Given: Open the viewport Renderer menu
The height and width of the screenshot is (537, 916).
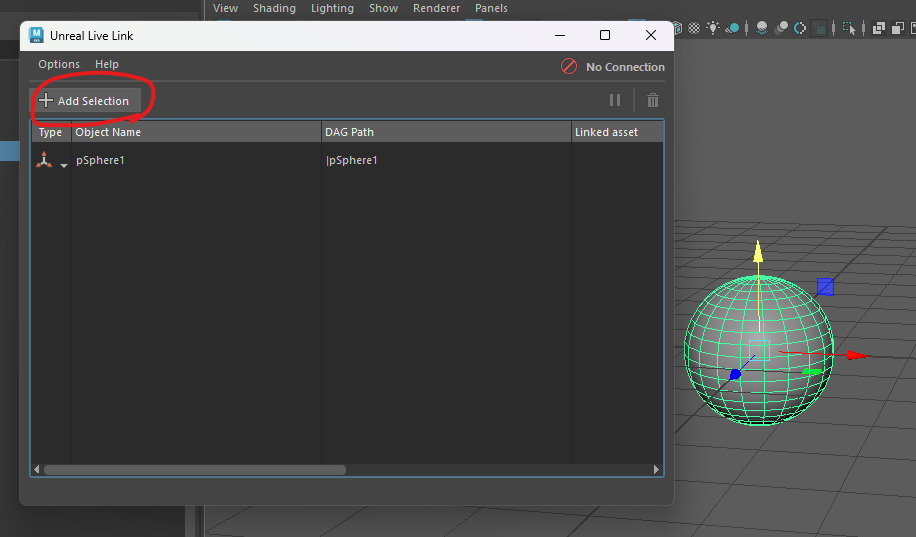Looking at the screenshot, I should click(x=436, y=8).
